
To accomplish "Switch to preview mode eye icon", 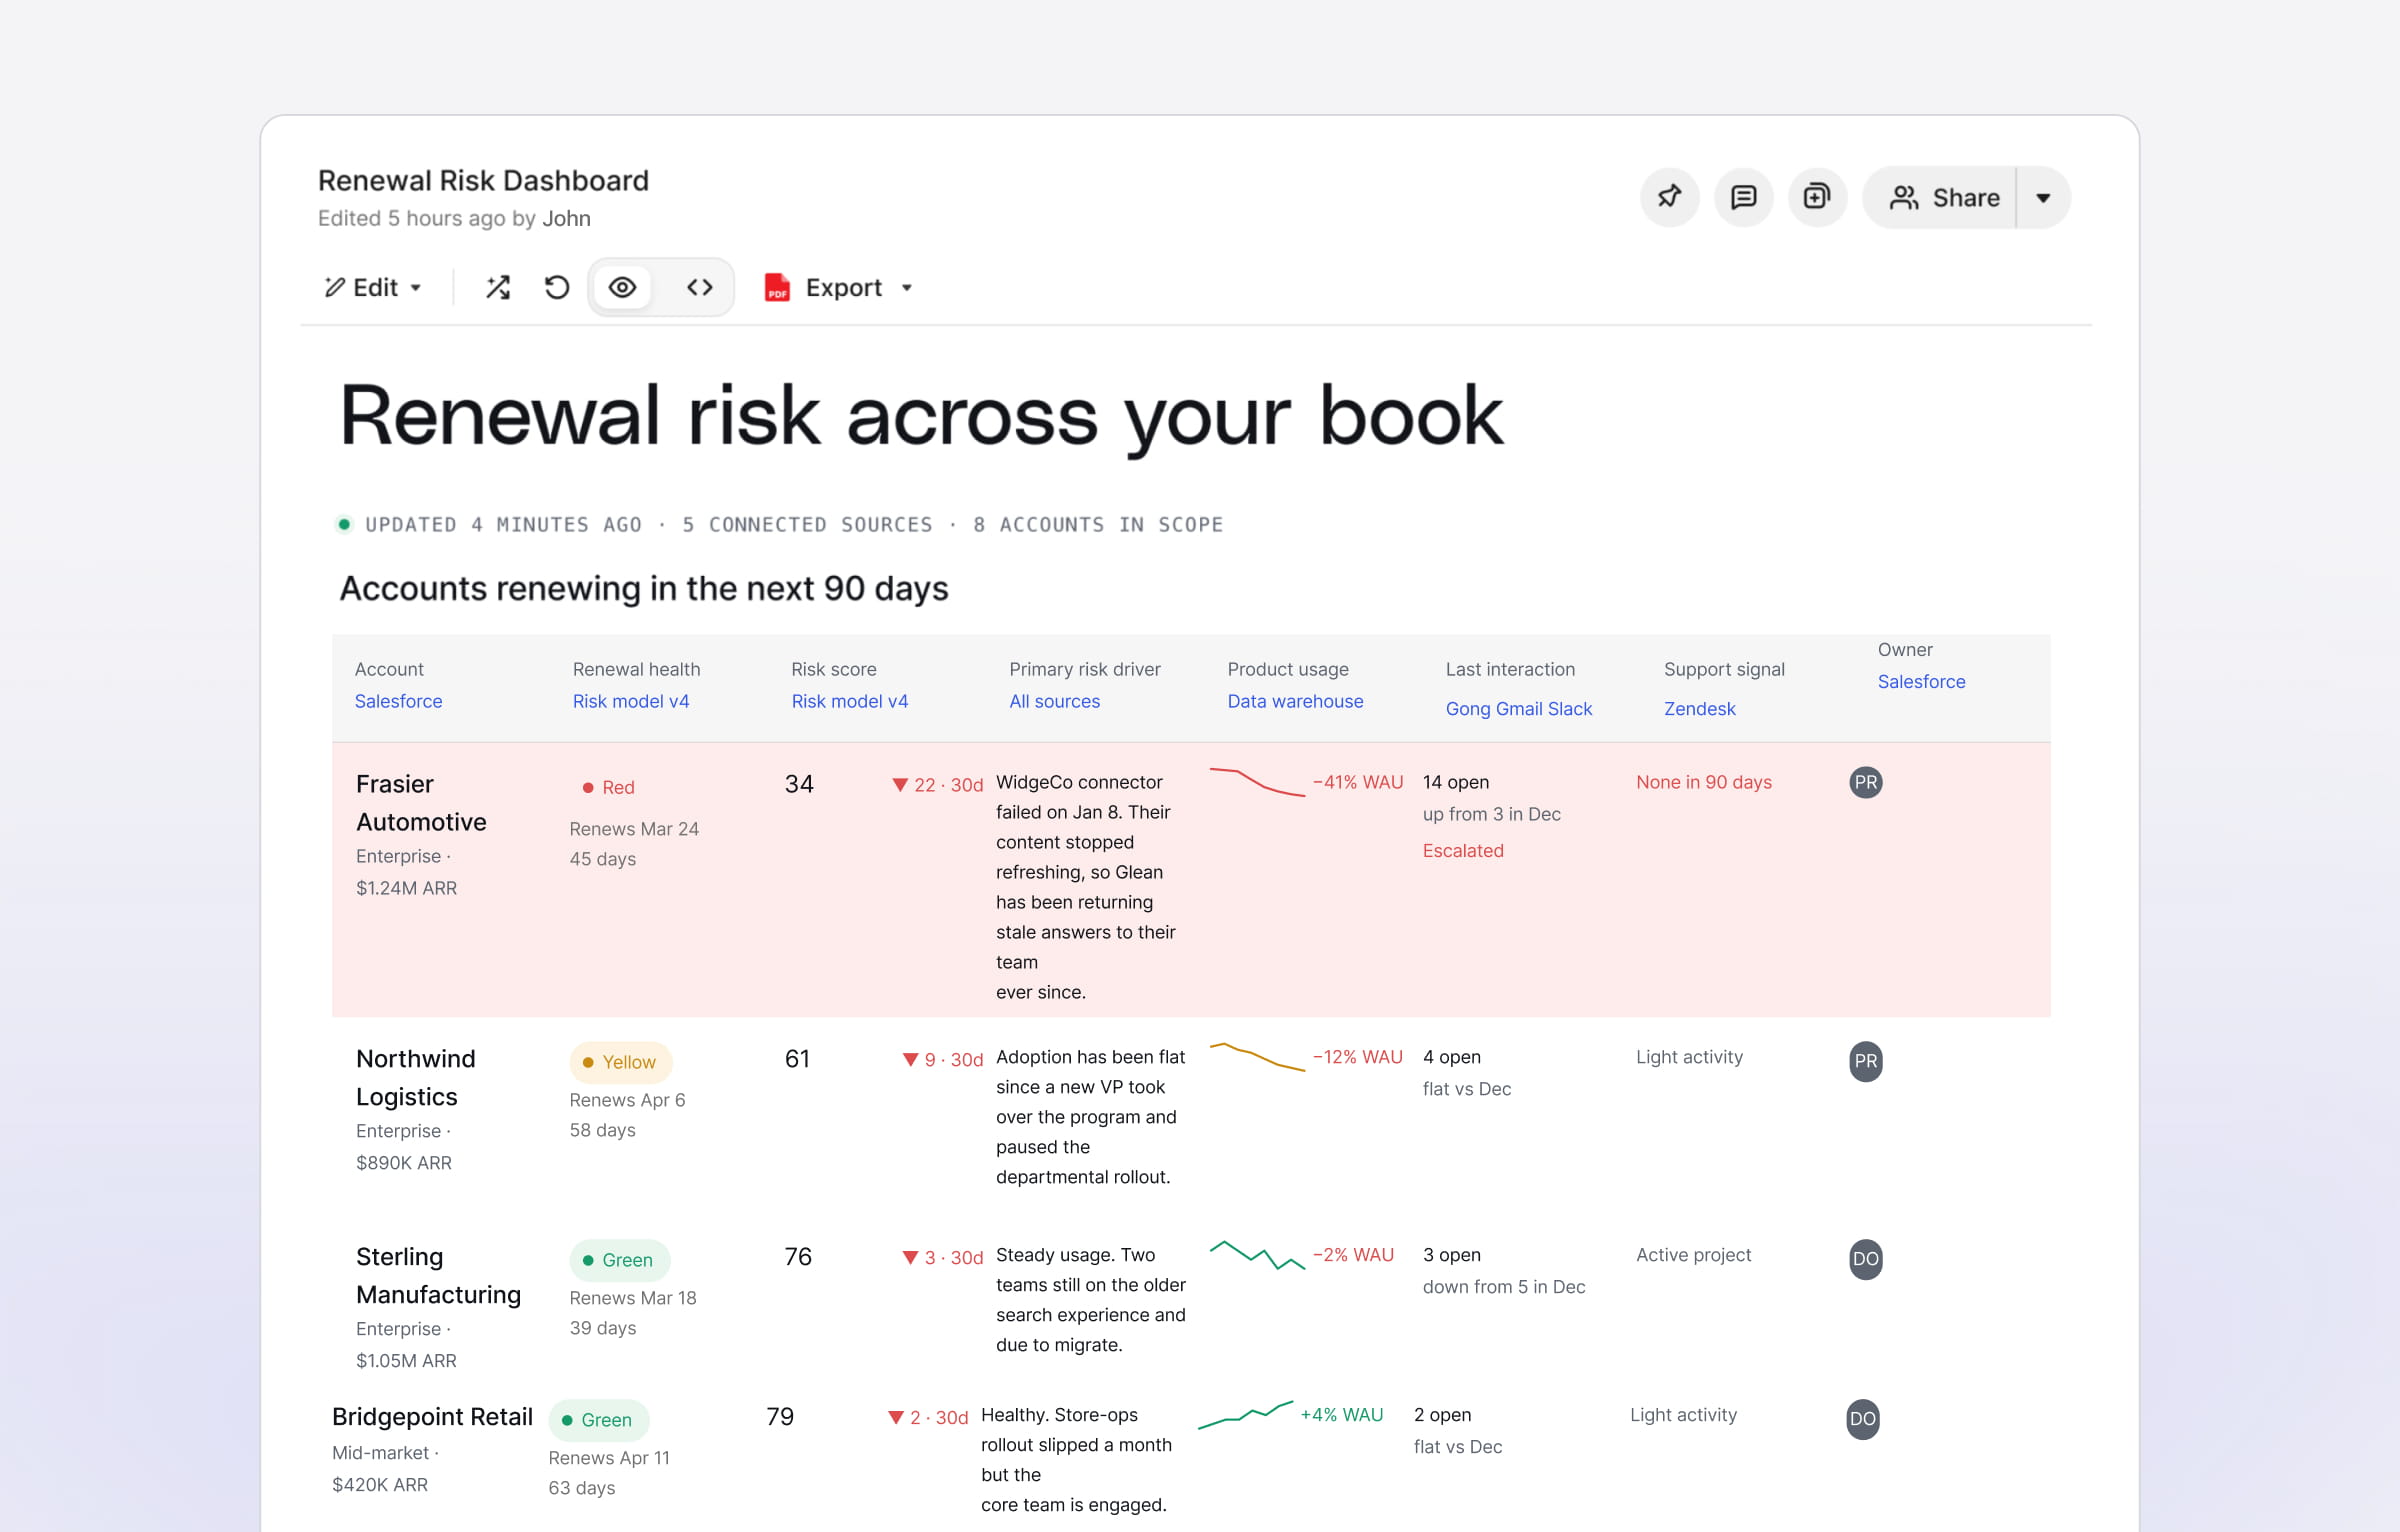I will (622, 288).
